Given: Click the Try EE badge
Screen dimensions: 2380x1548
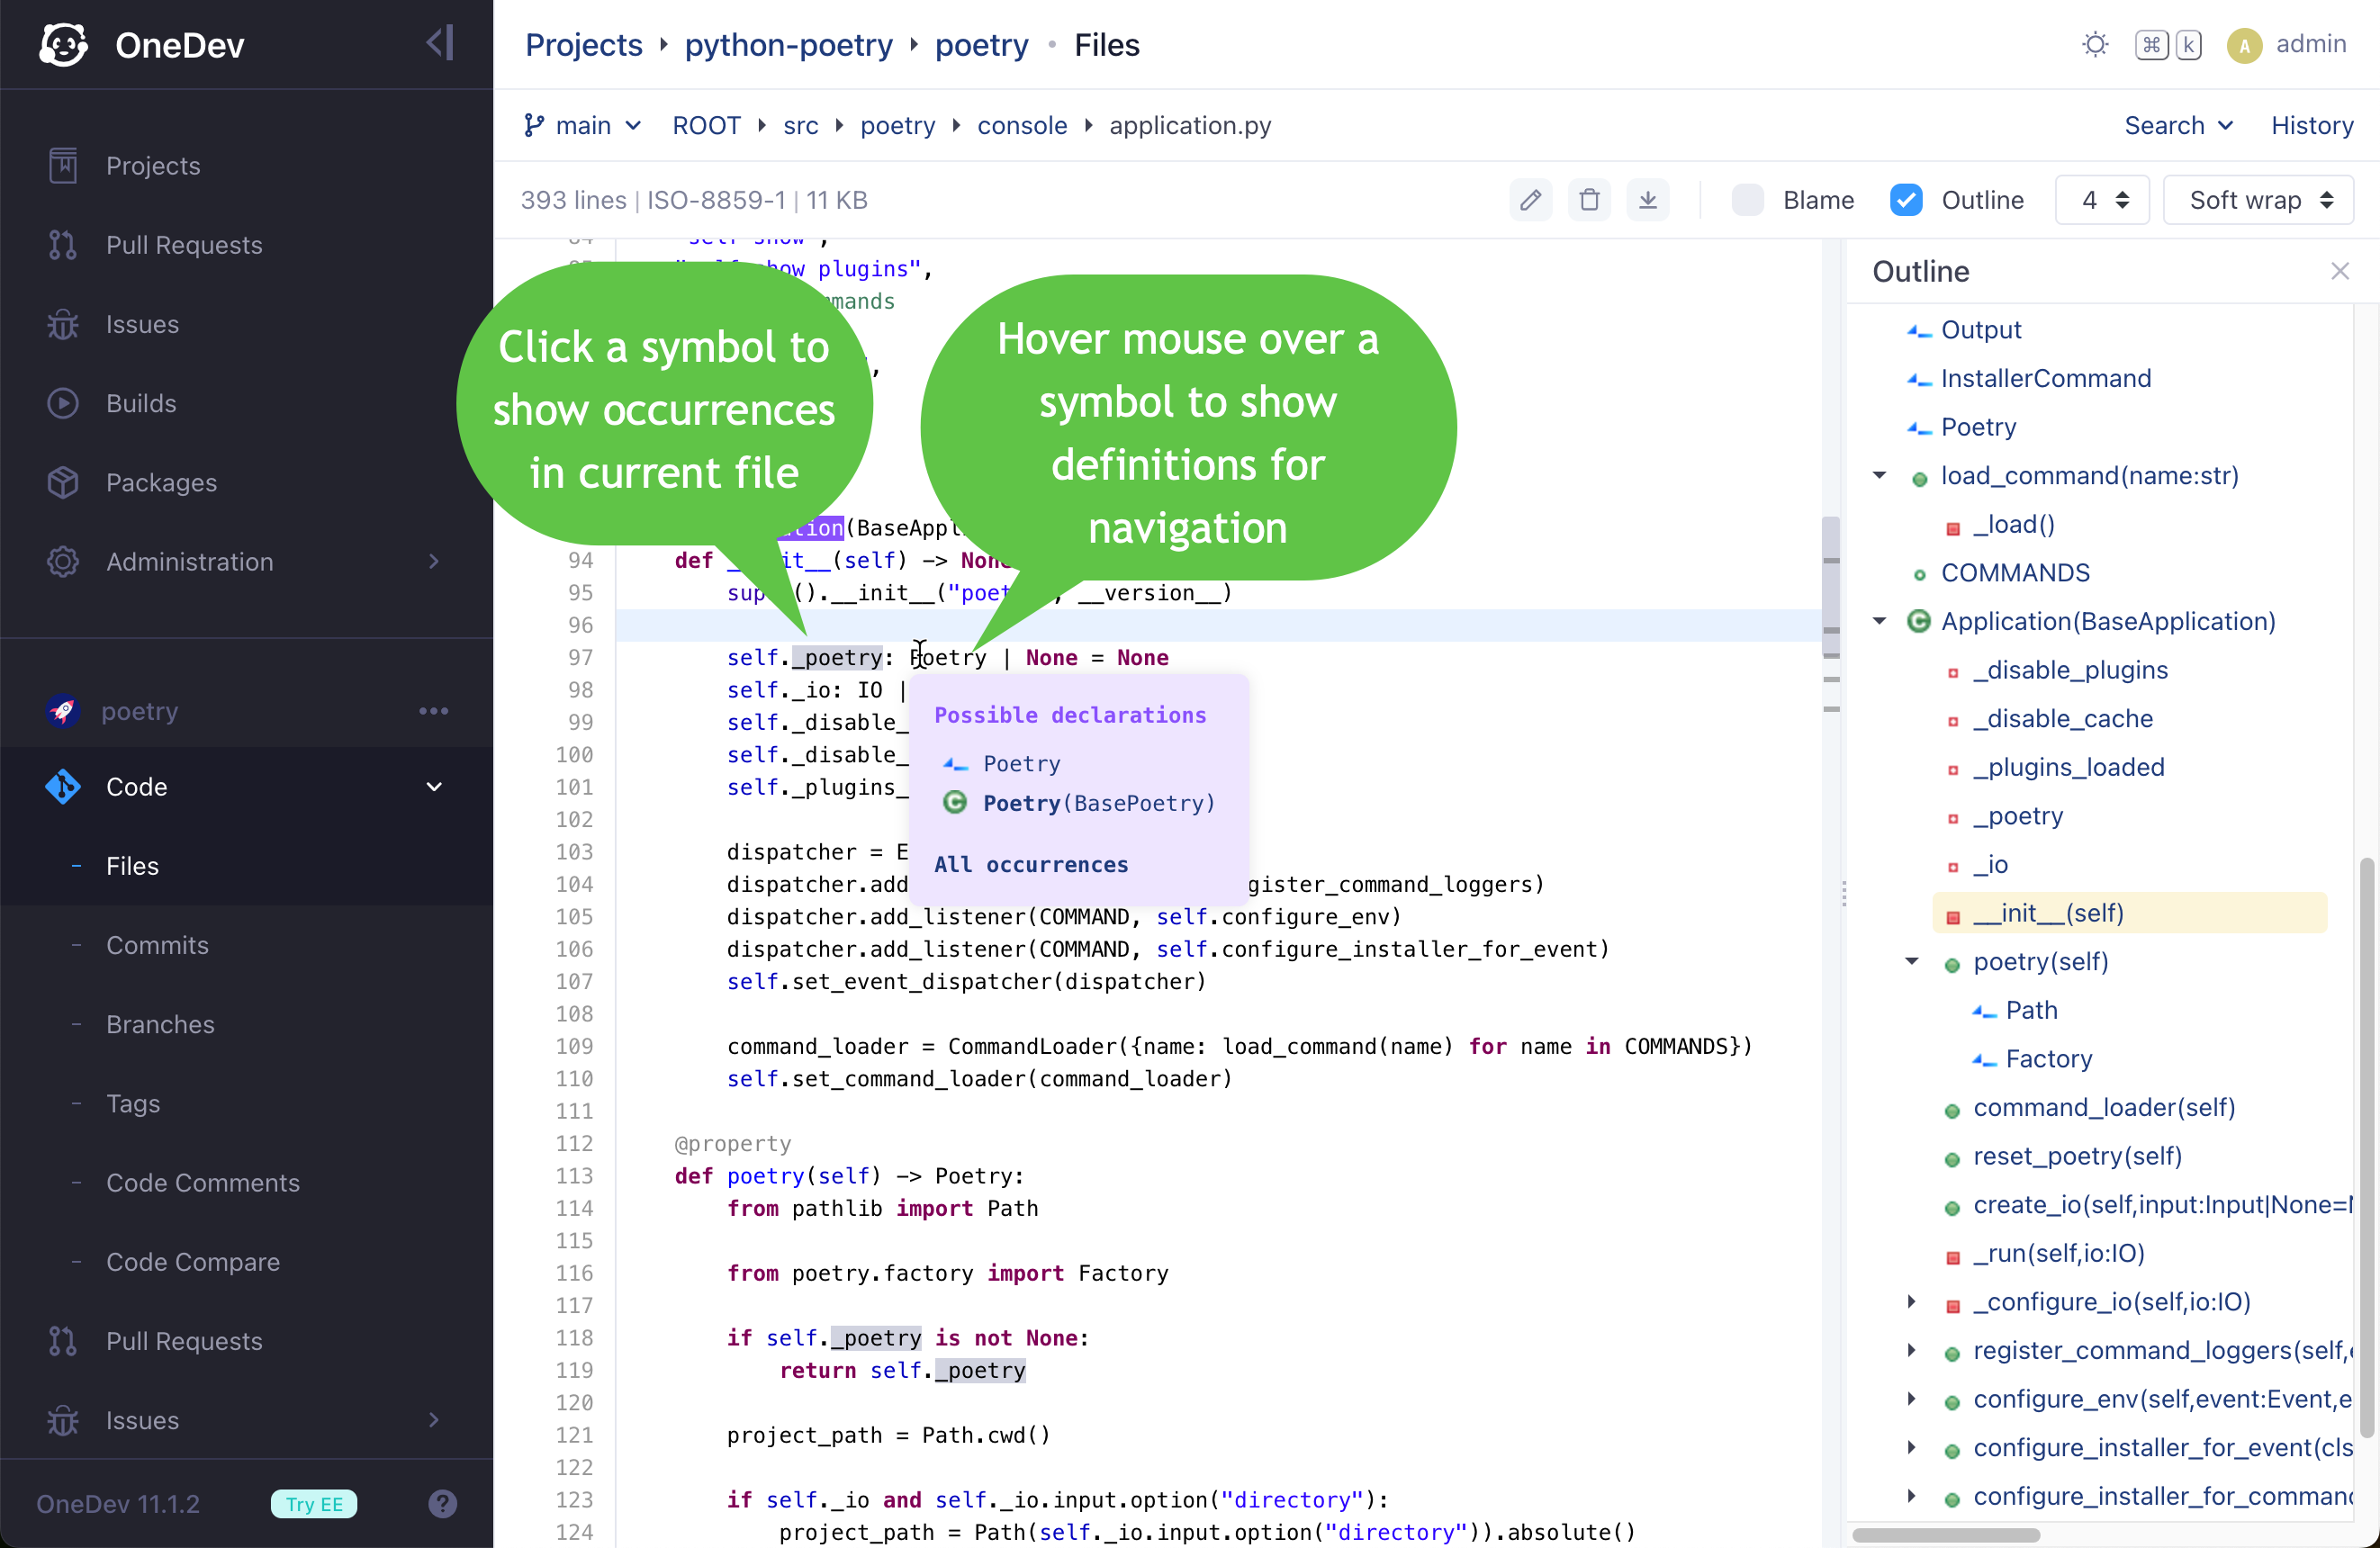Looking at the screenshot, I should click(313, 1503).
